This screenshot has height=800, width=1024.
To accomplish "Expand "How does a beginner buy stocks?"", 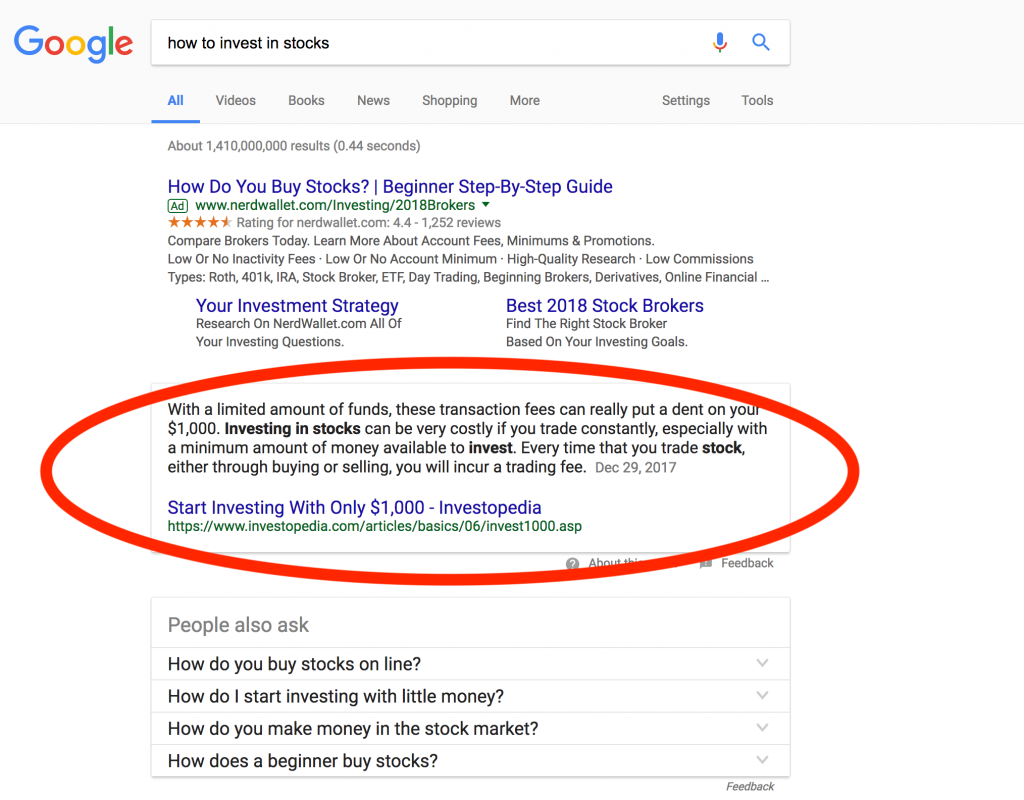I will pyautogui.click(x=470, y=761).
